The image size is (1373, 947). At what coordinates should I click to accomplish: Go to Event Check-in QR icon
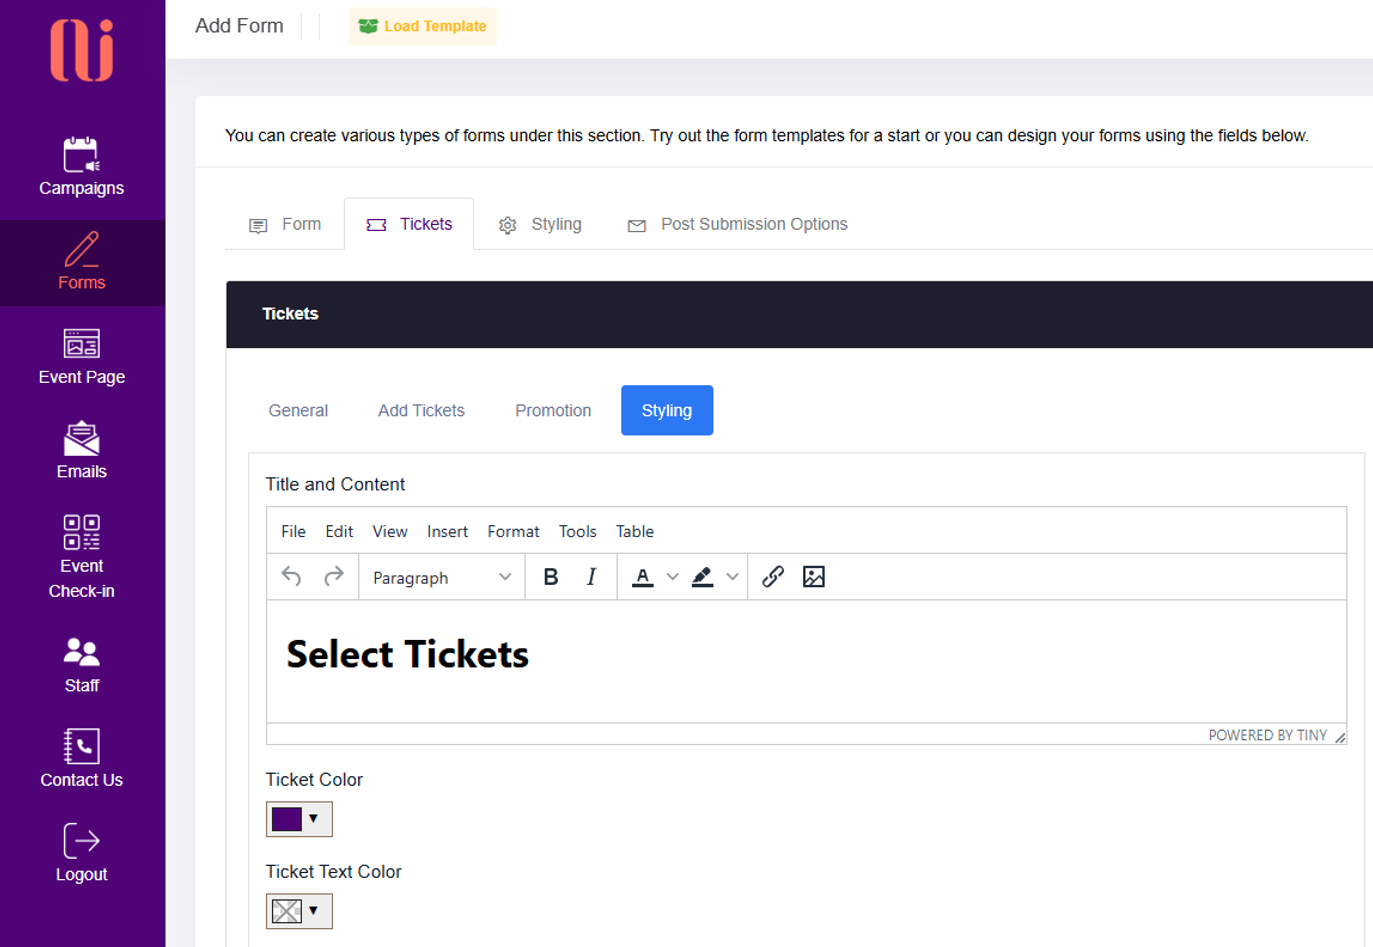click(81, 532)
